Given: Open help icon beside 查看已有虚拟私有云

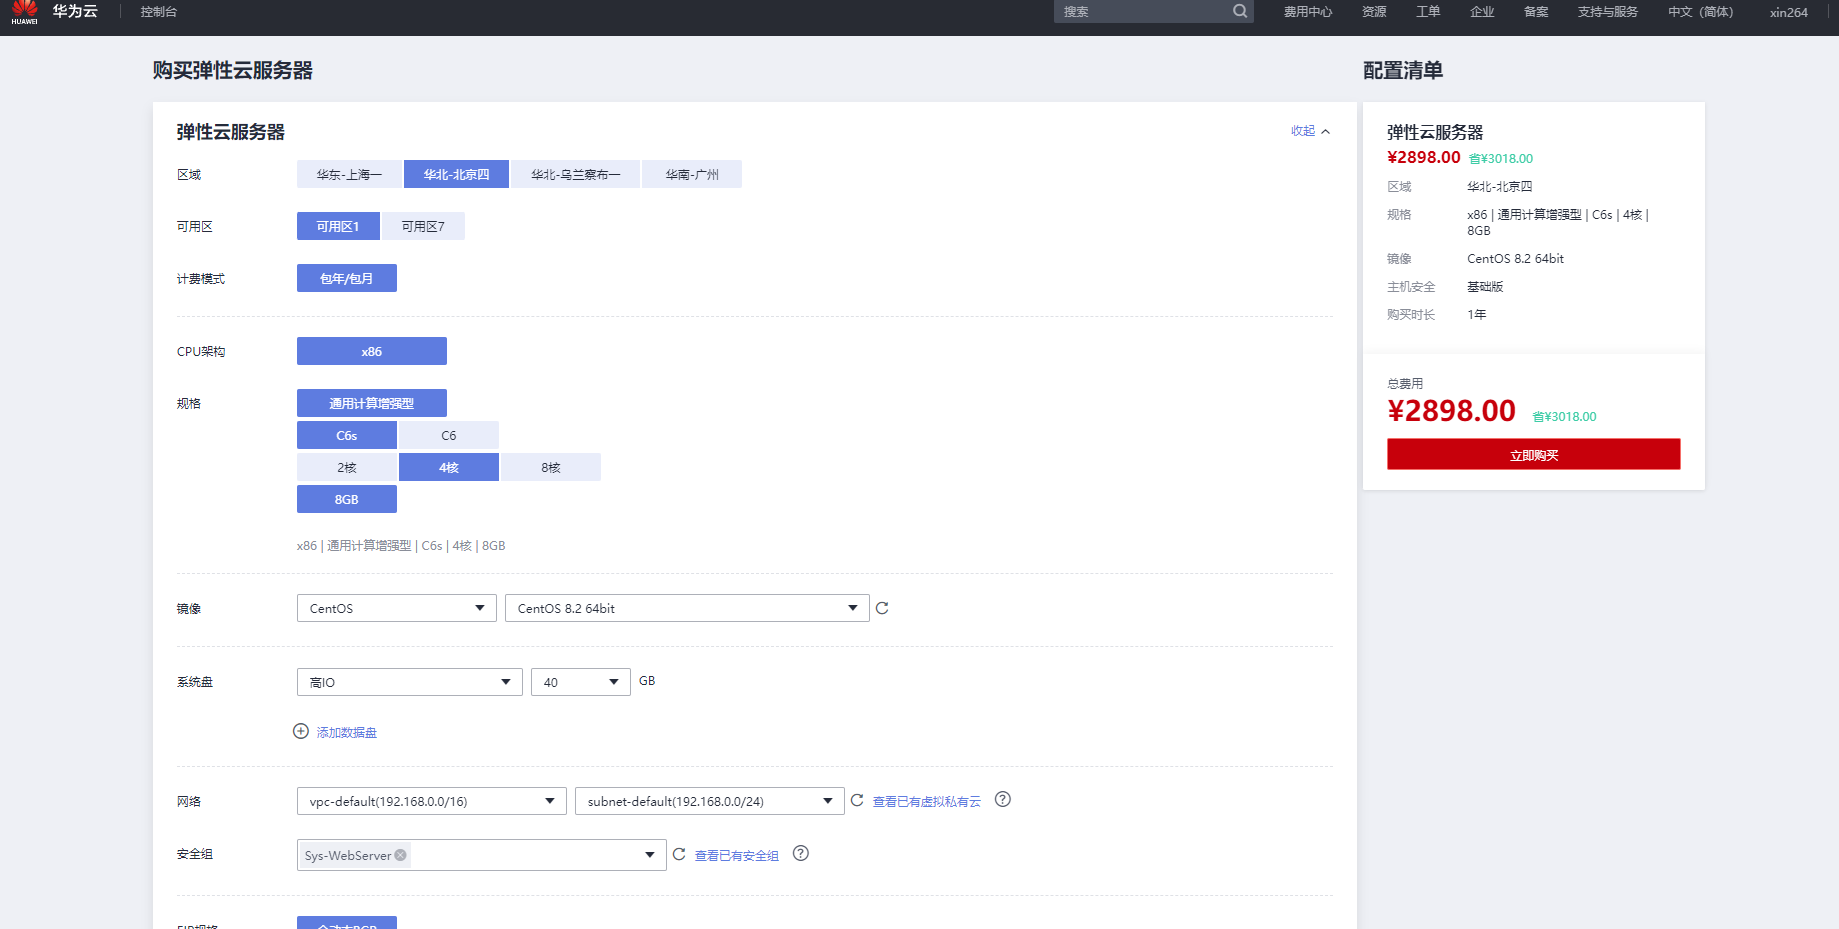Looking at the screenshot, I should coord(1003,799).
